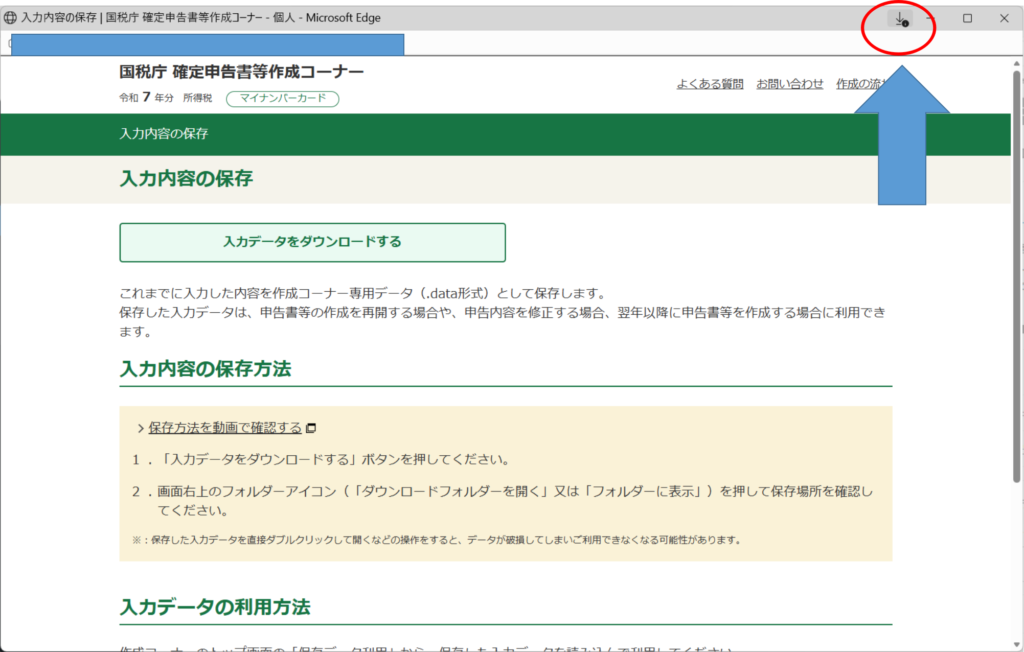Open the 保存方法を動画で確認する link

tap(225, 428)
